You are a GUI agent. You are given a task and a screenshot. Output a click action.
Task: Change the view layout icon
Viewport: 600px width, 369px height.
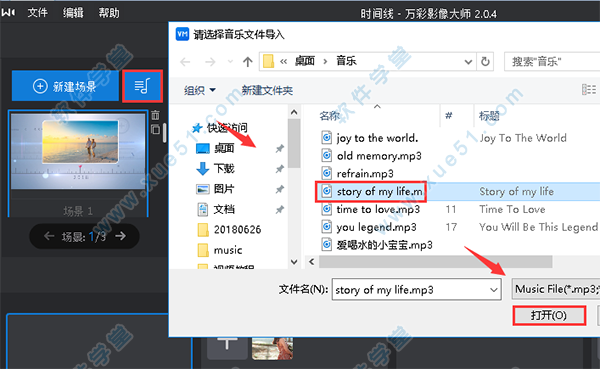click(589, 90)
